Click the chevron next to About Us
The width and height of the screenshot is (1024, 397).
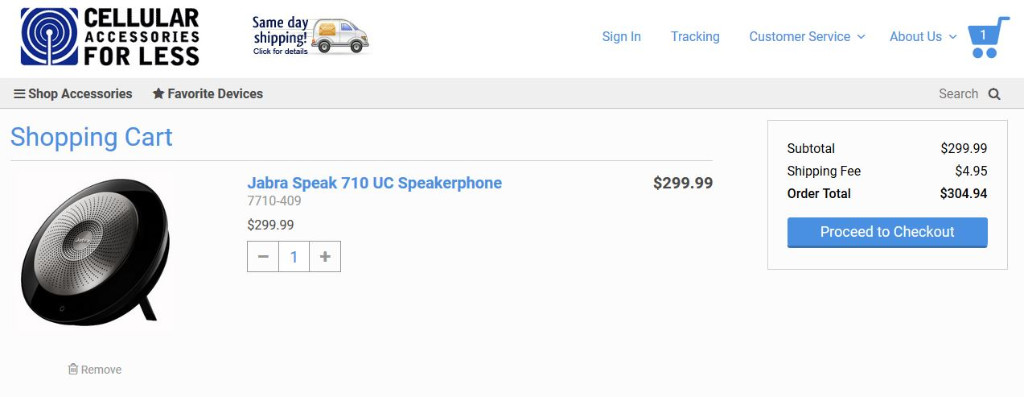pyautogui.click(x=952, y=37)
